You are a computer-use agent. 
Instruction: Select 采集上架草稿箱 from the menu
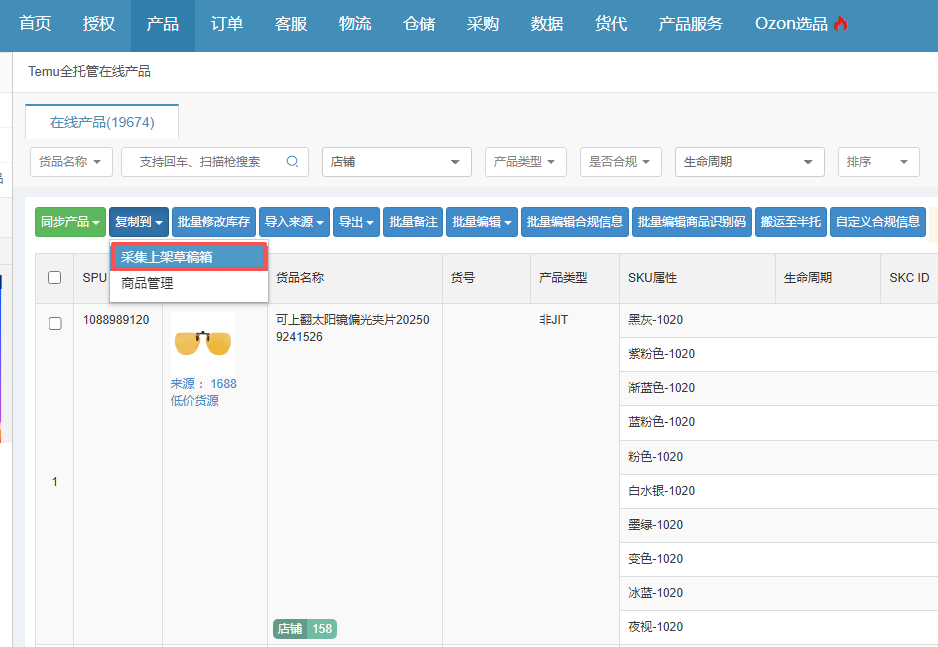pos(188,257)
